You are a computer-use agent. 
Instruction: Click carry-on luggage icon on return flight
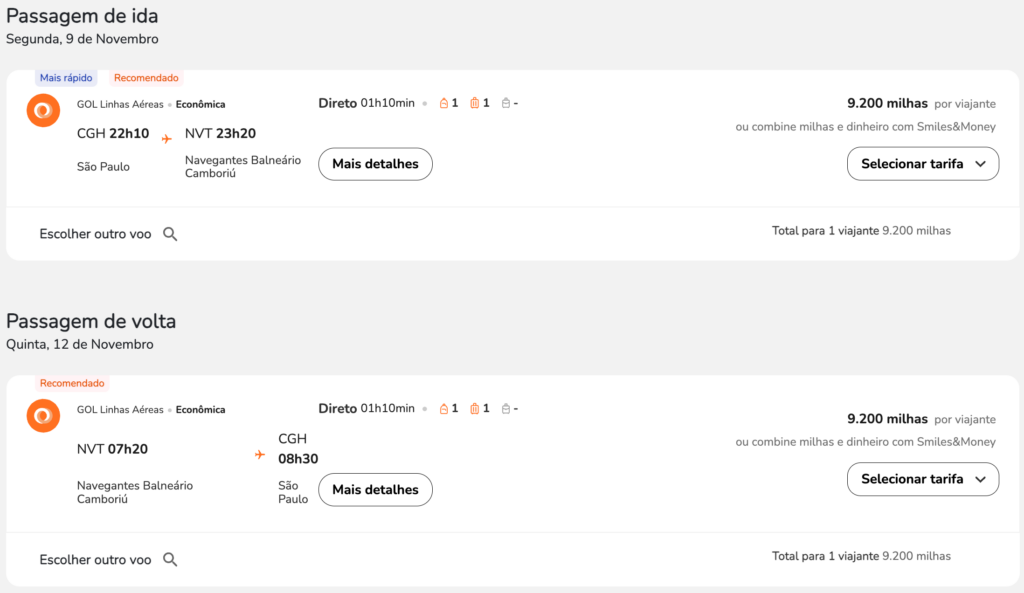475,409
